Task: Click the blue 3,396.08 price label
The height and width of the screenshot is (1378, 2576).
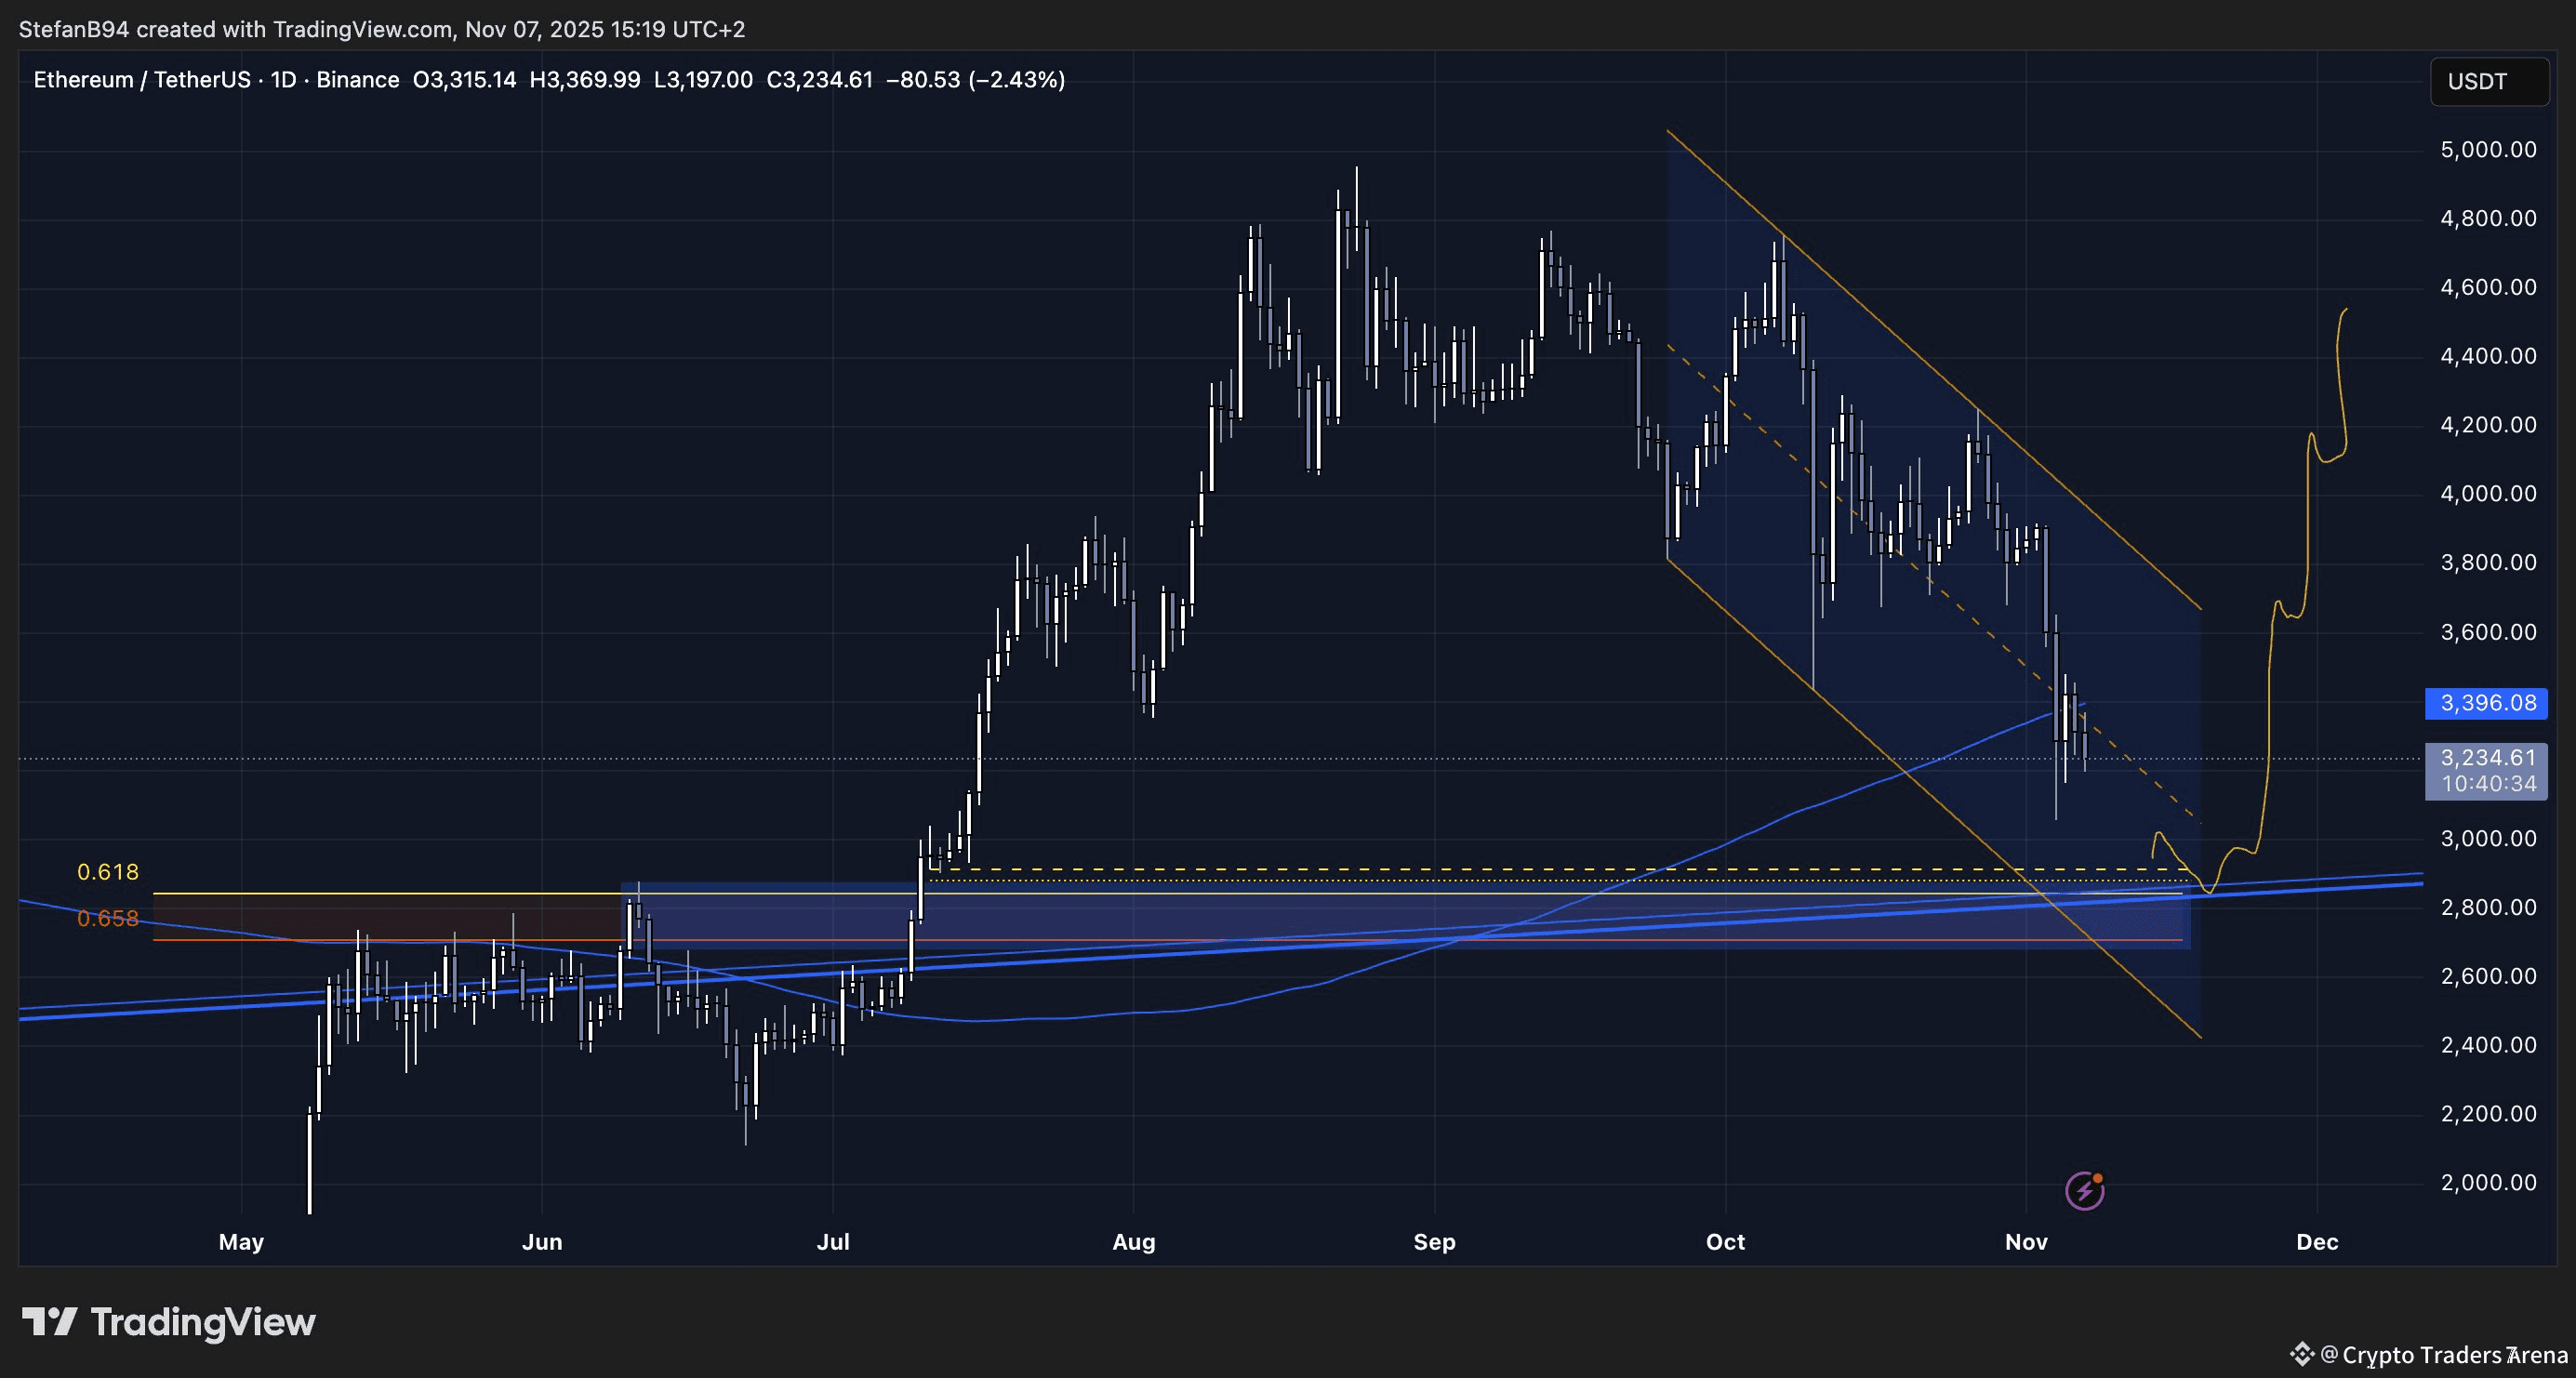Action: coord(2487,703)
